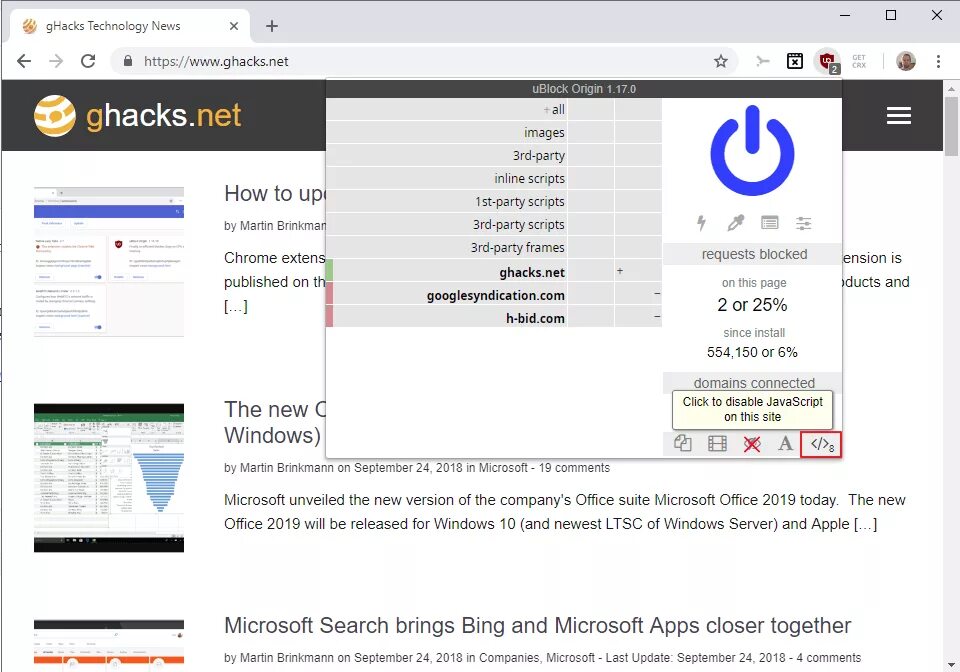Toggle cosmetic filtering crossed-eye icon
960x672 pixels.
[x=752, y=444]
